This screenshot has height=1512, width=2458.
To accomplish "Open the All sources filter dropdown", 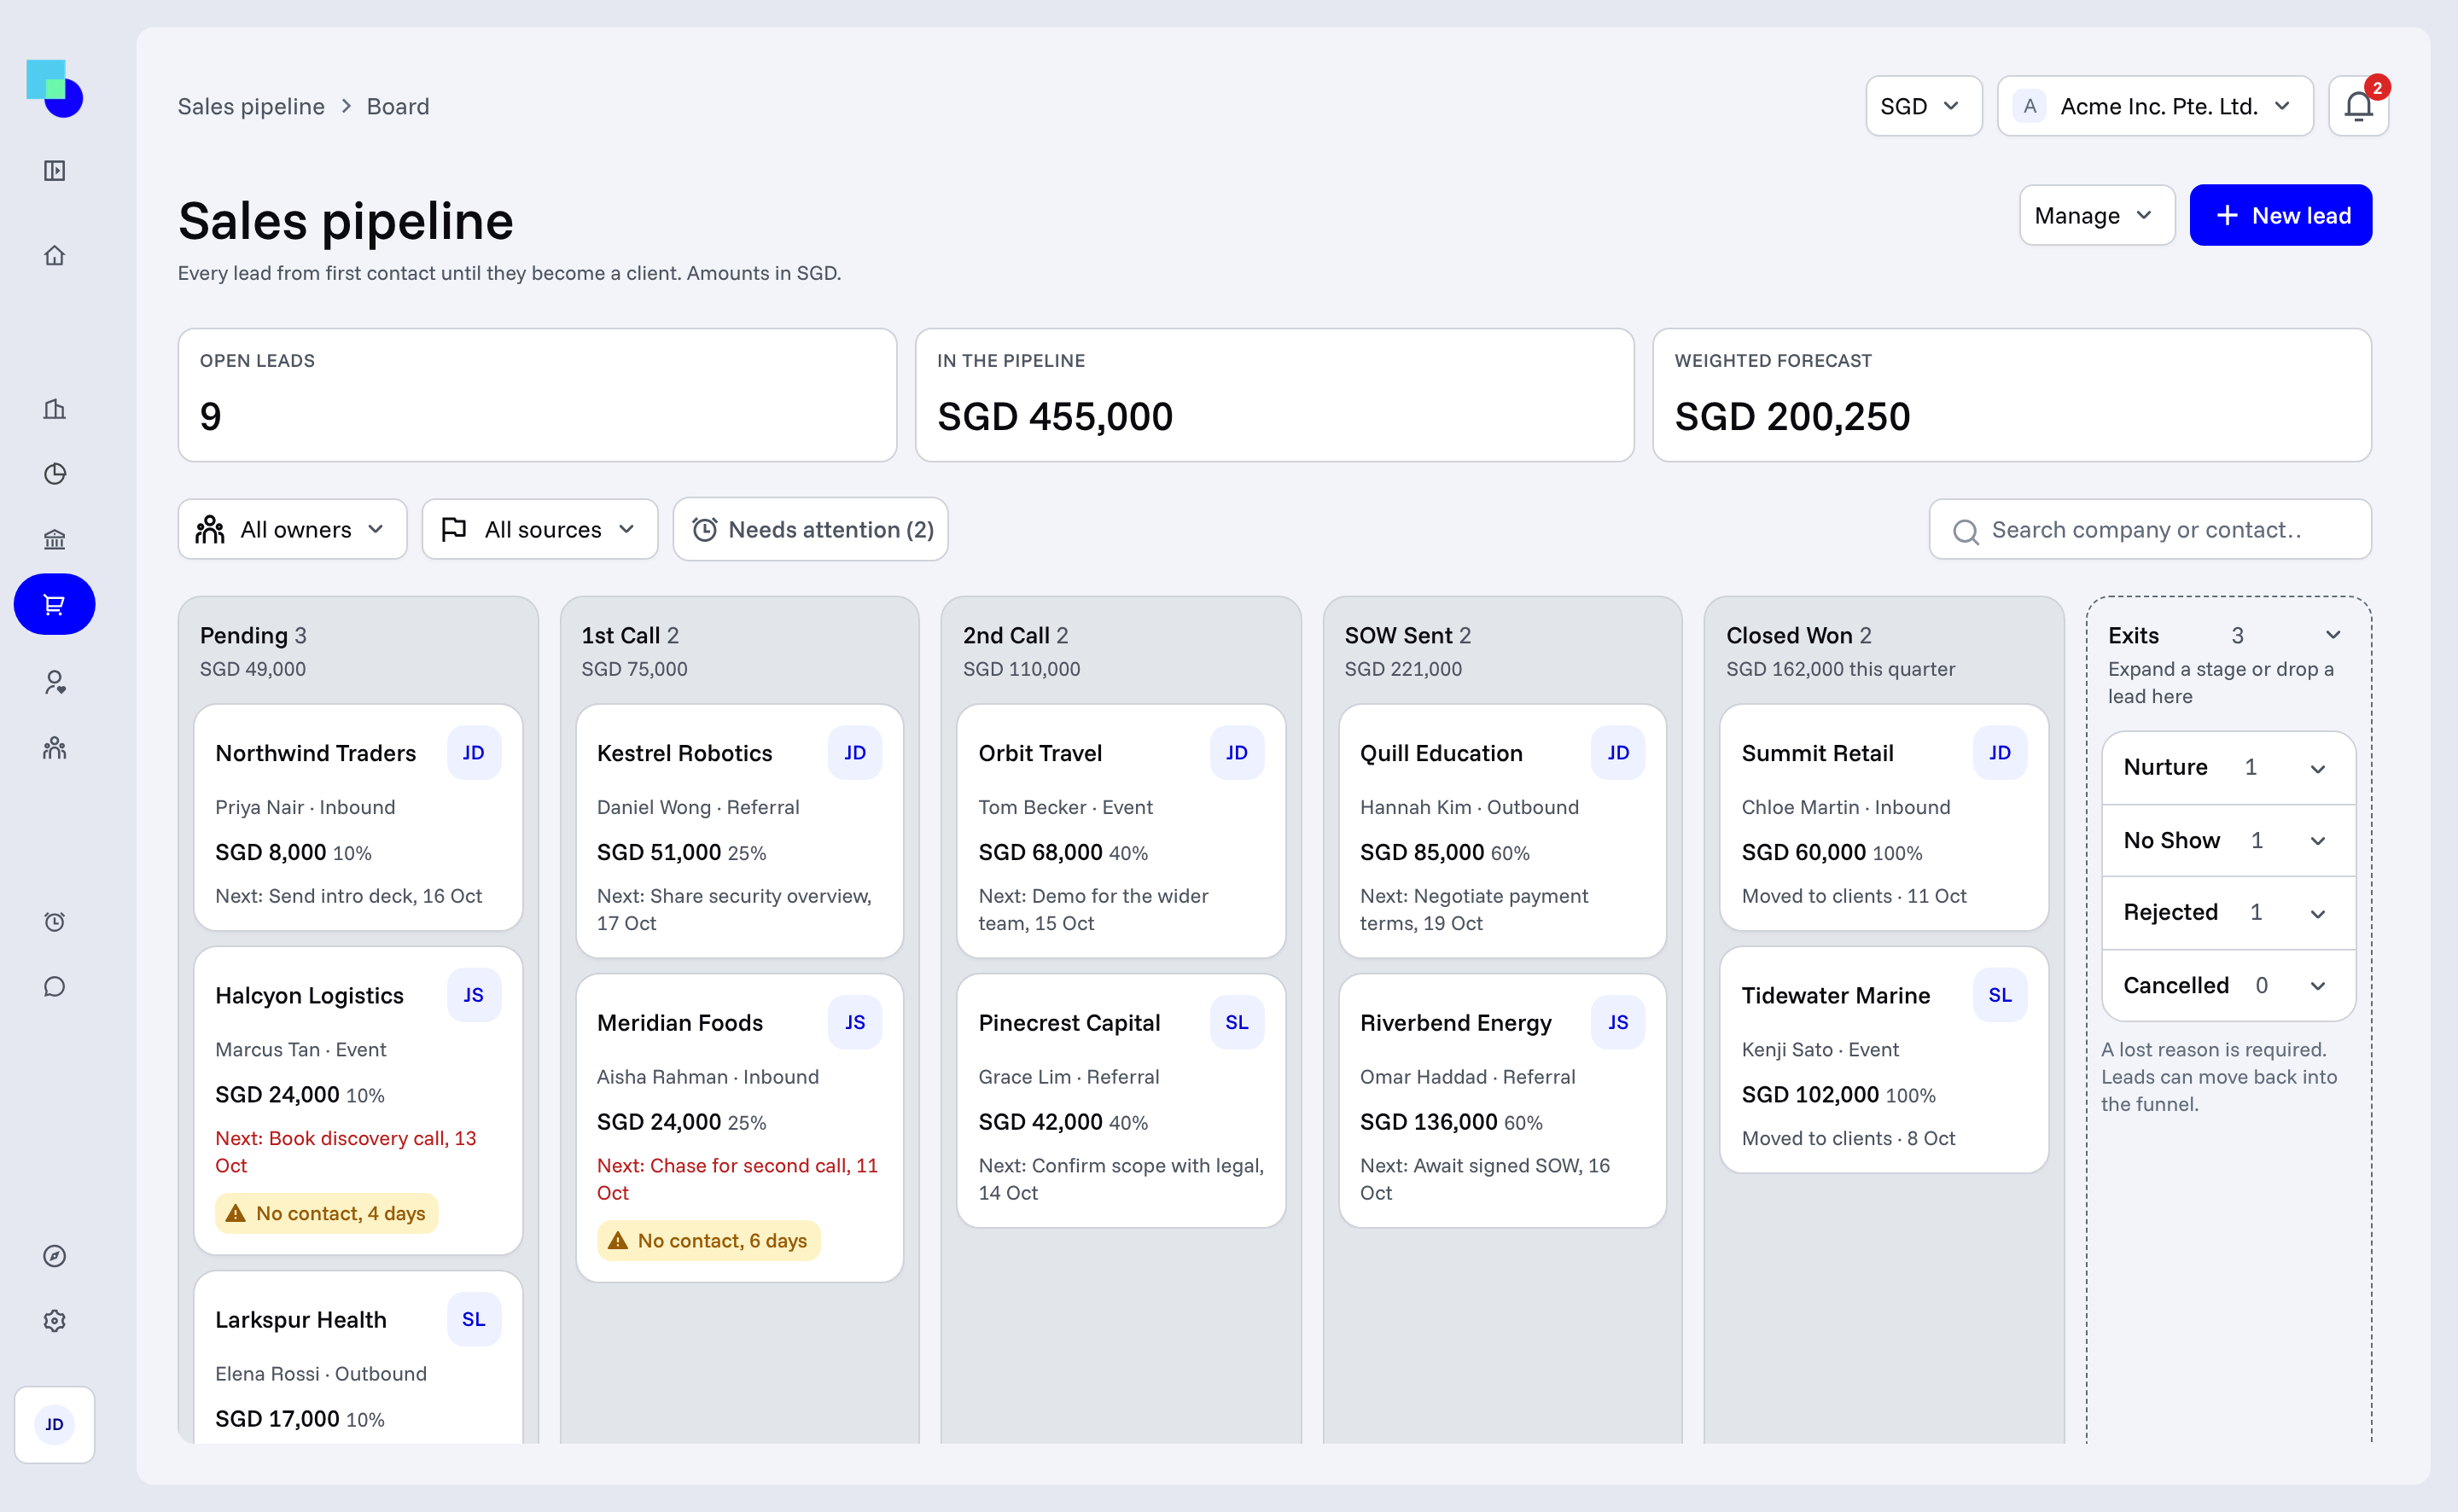I will click(x=540, y=529).
